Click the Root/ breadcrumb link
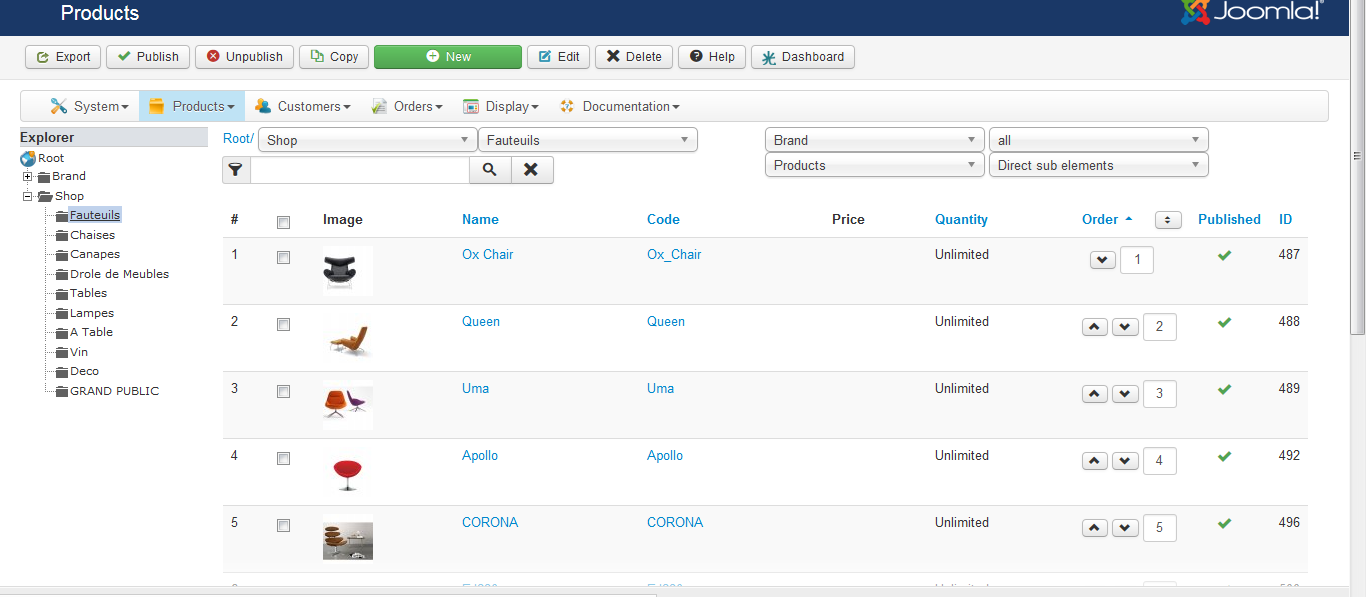Screen dimensions: 1366x597 tap(238, 139)
